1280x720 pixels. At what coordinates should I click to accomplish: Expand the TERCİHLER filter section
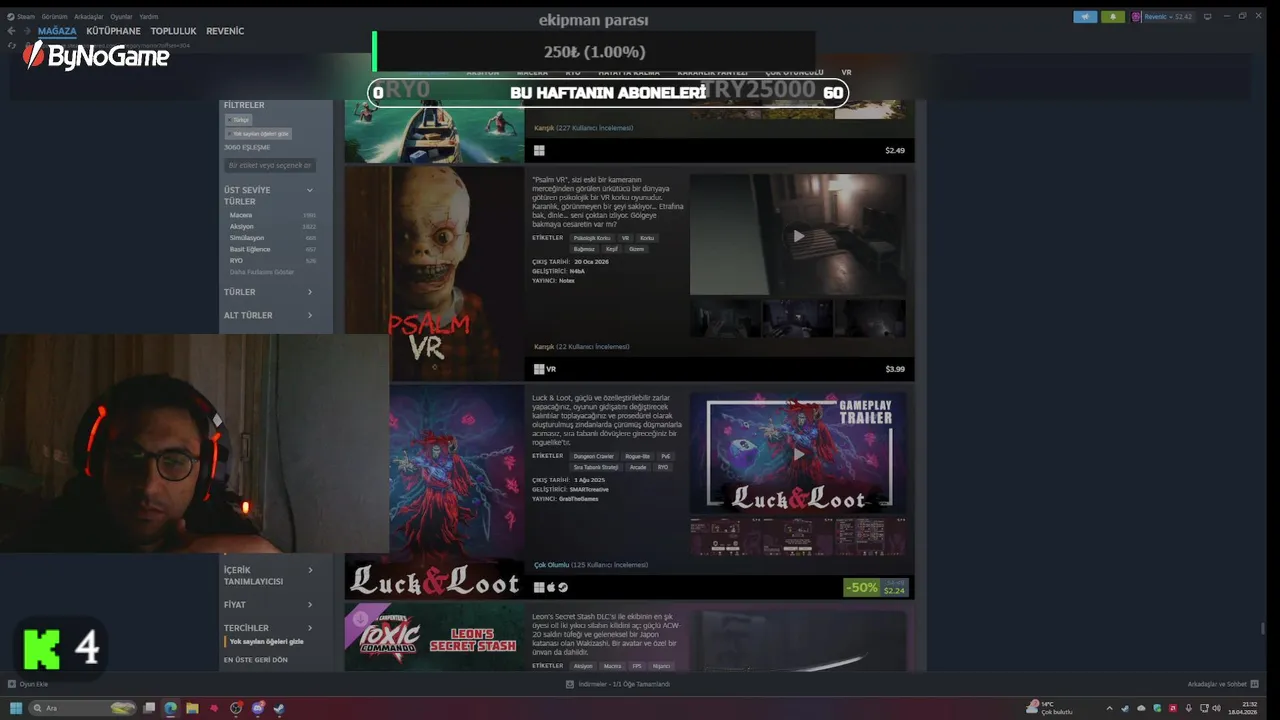(268, 628)
